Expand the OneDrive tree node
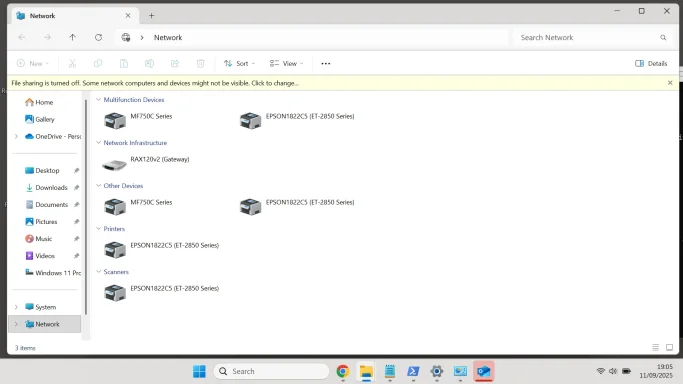This screenshot has width=683, height=384. (x=16, y=136)
